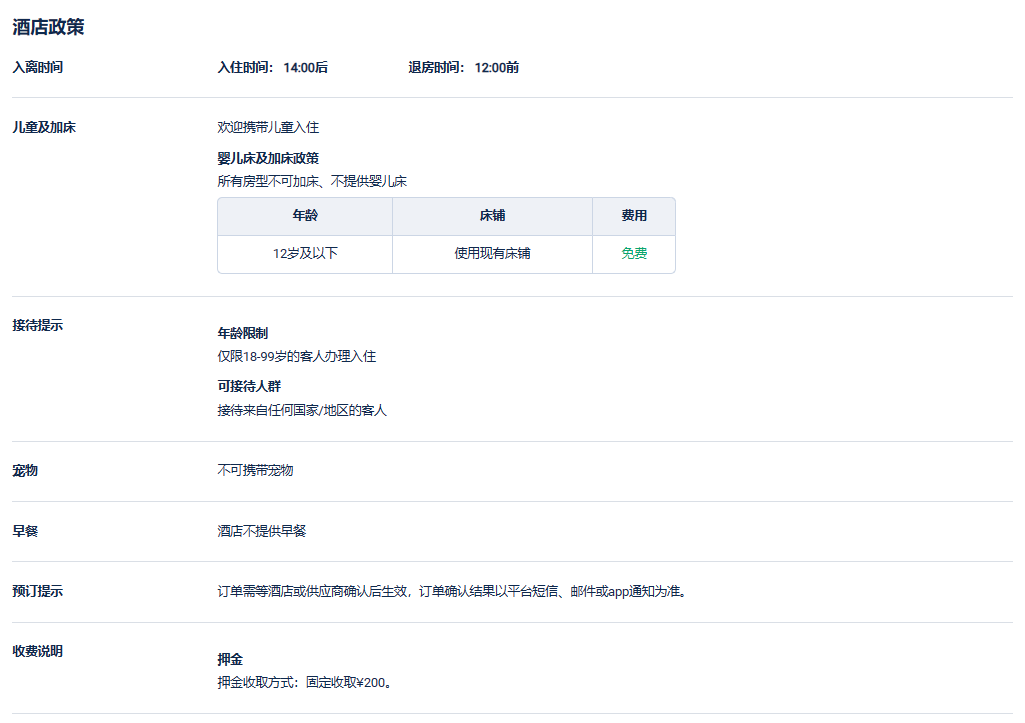Select the 12岁及以下 table cell
This screenshot has width=1025, height=723.
(x=305, y=254)
